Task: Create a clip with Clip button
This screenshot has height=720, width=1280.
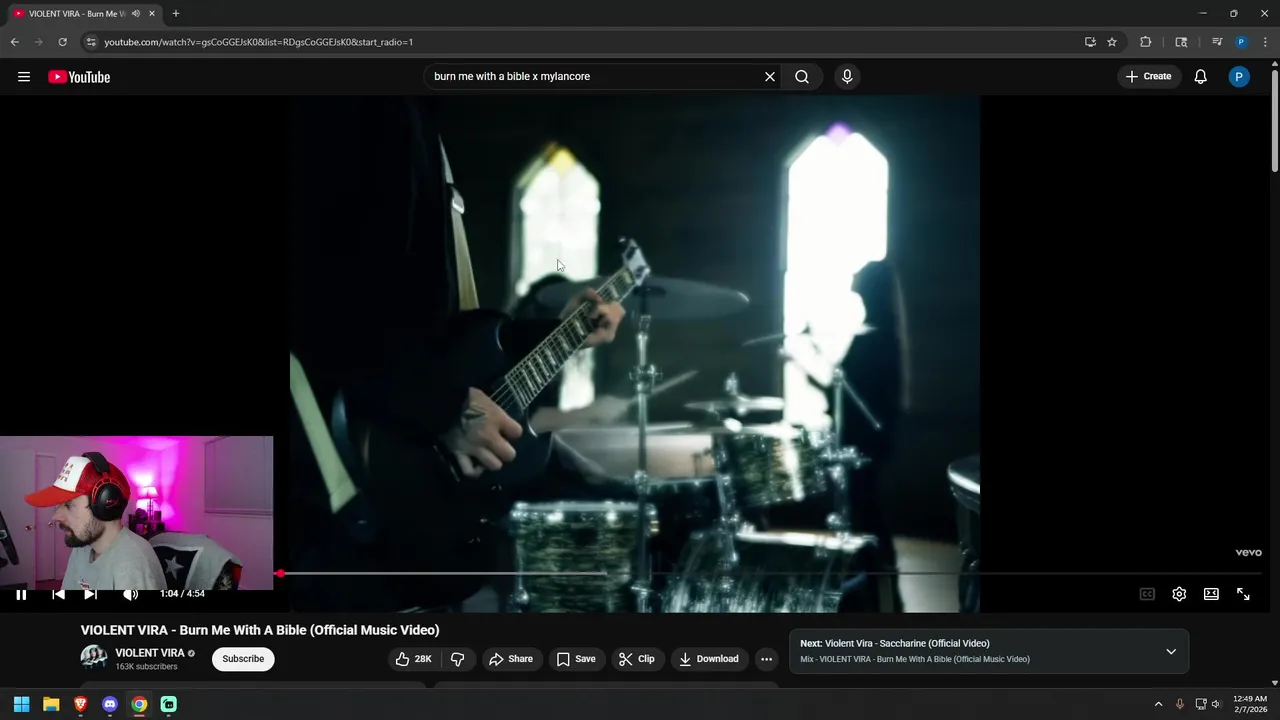Action: tap(637, 659)
